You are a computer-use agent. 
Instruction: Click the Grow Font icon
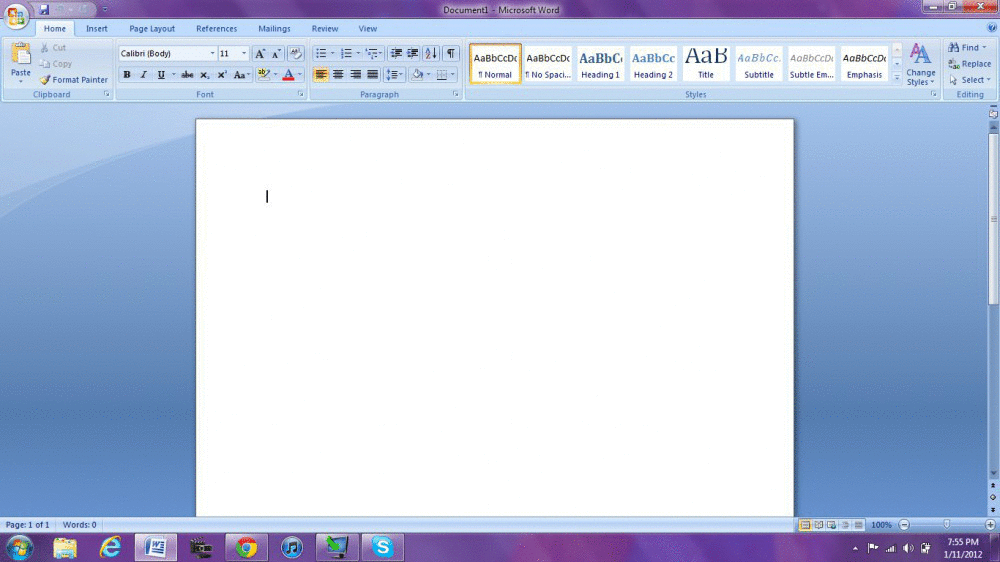point(260,54)
